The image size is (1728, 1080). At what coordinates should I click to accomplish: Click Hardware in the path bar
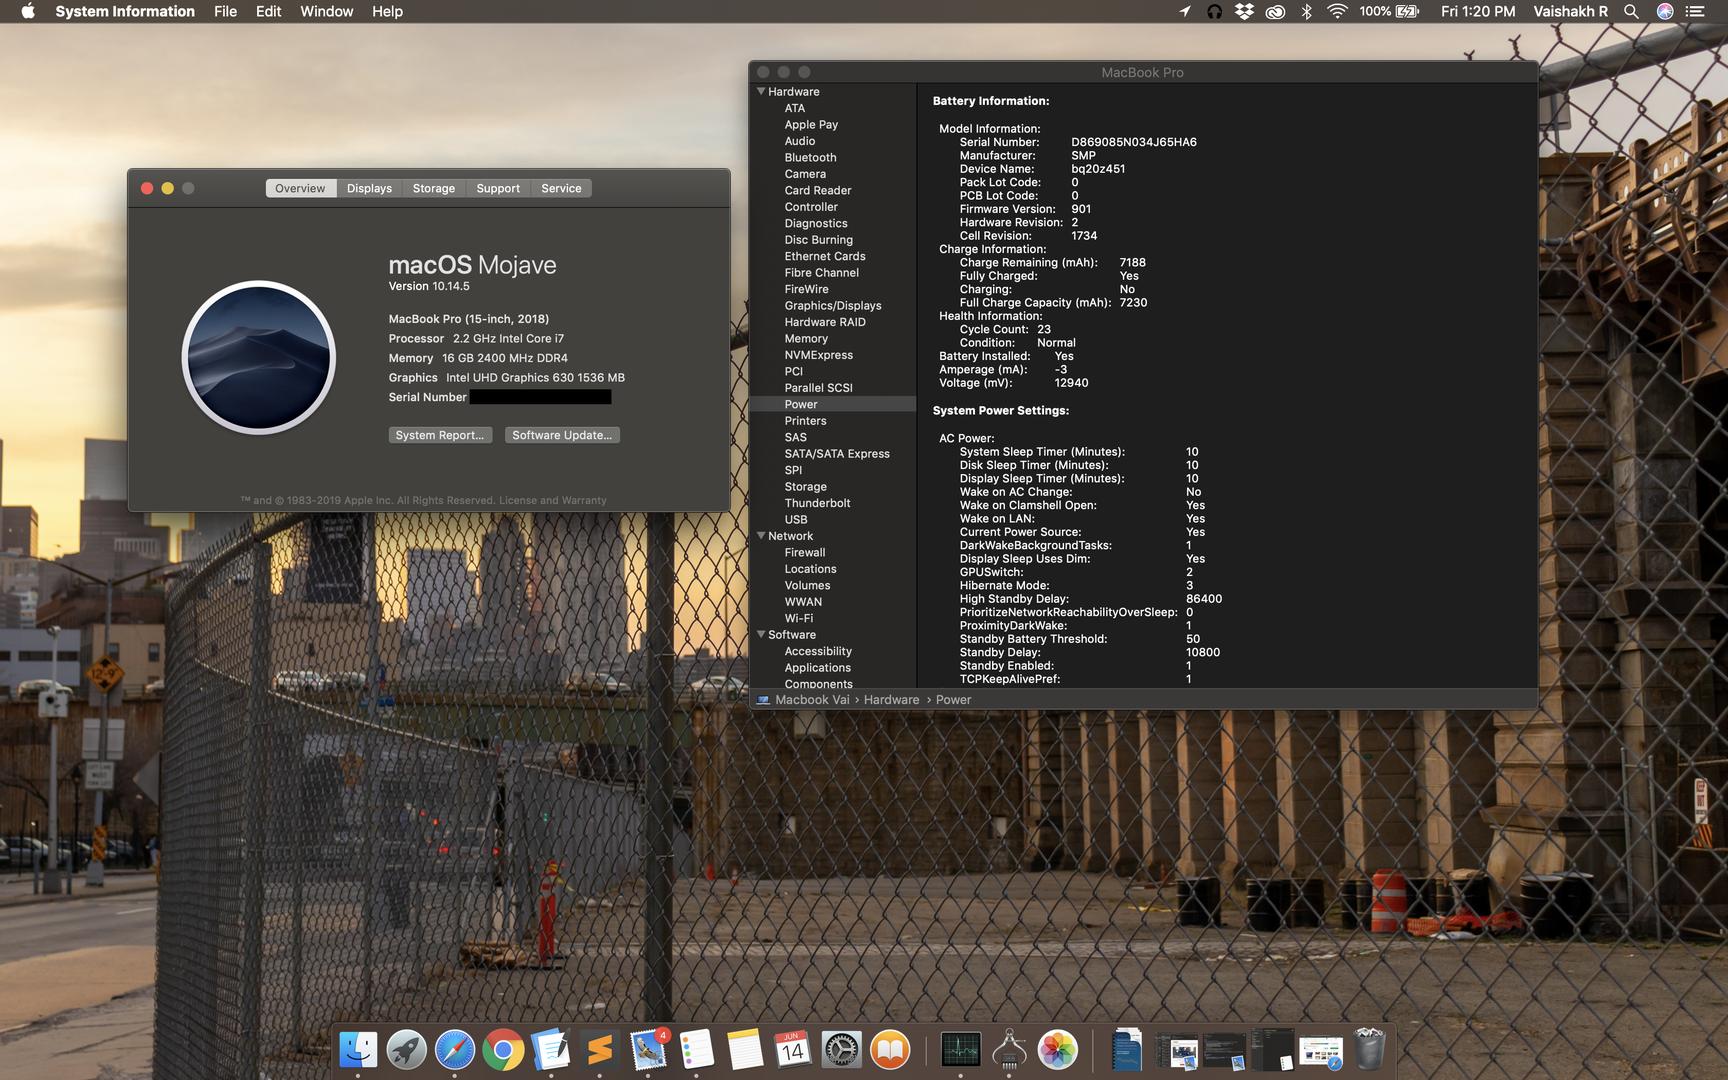(x=891, y=699)
